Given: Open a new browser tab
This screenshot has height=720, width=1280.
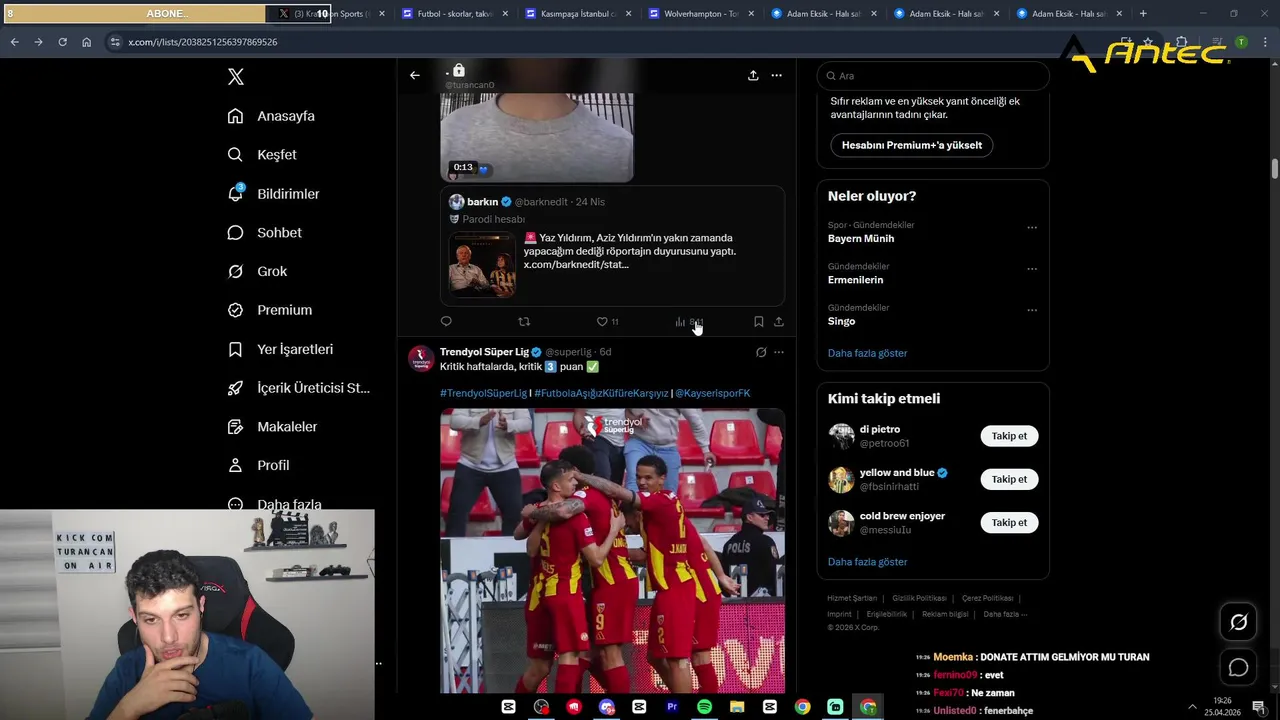Looking at the screenshot, I should [1143, 14].
